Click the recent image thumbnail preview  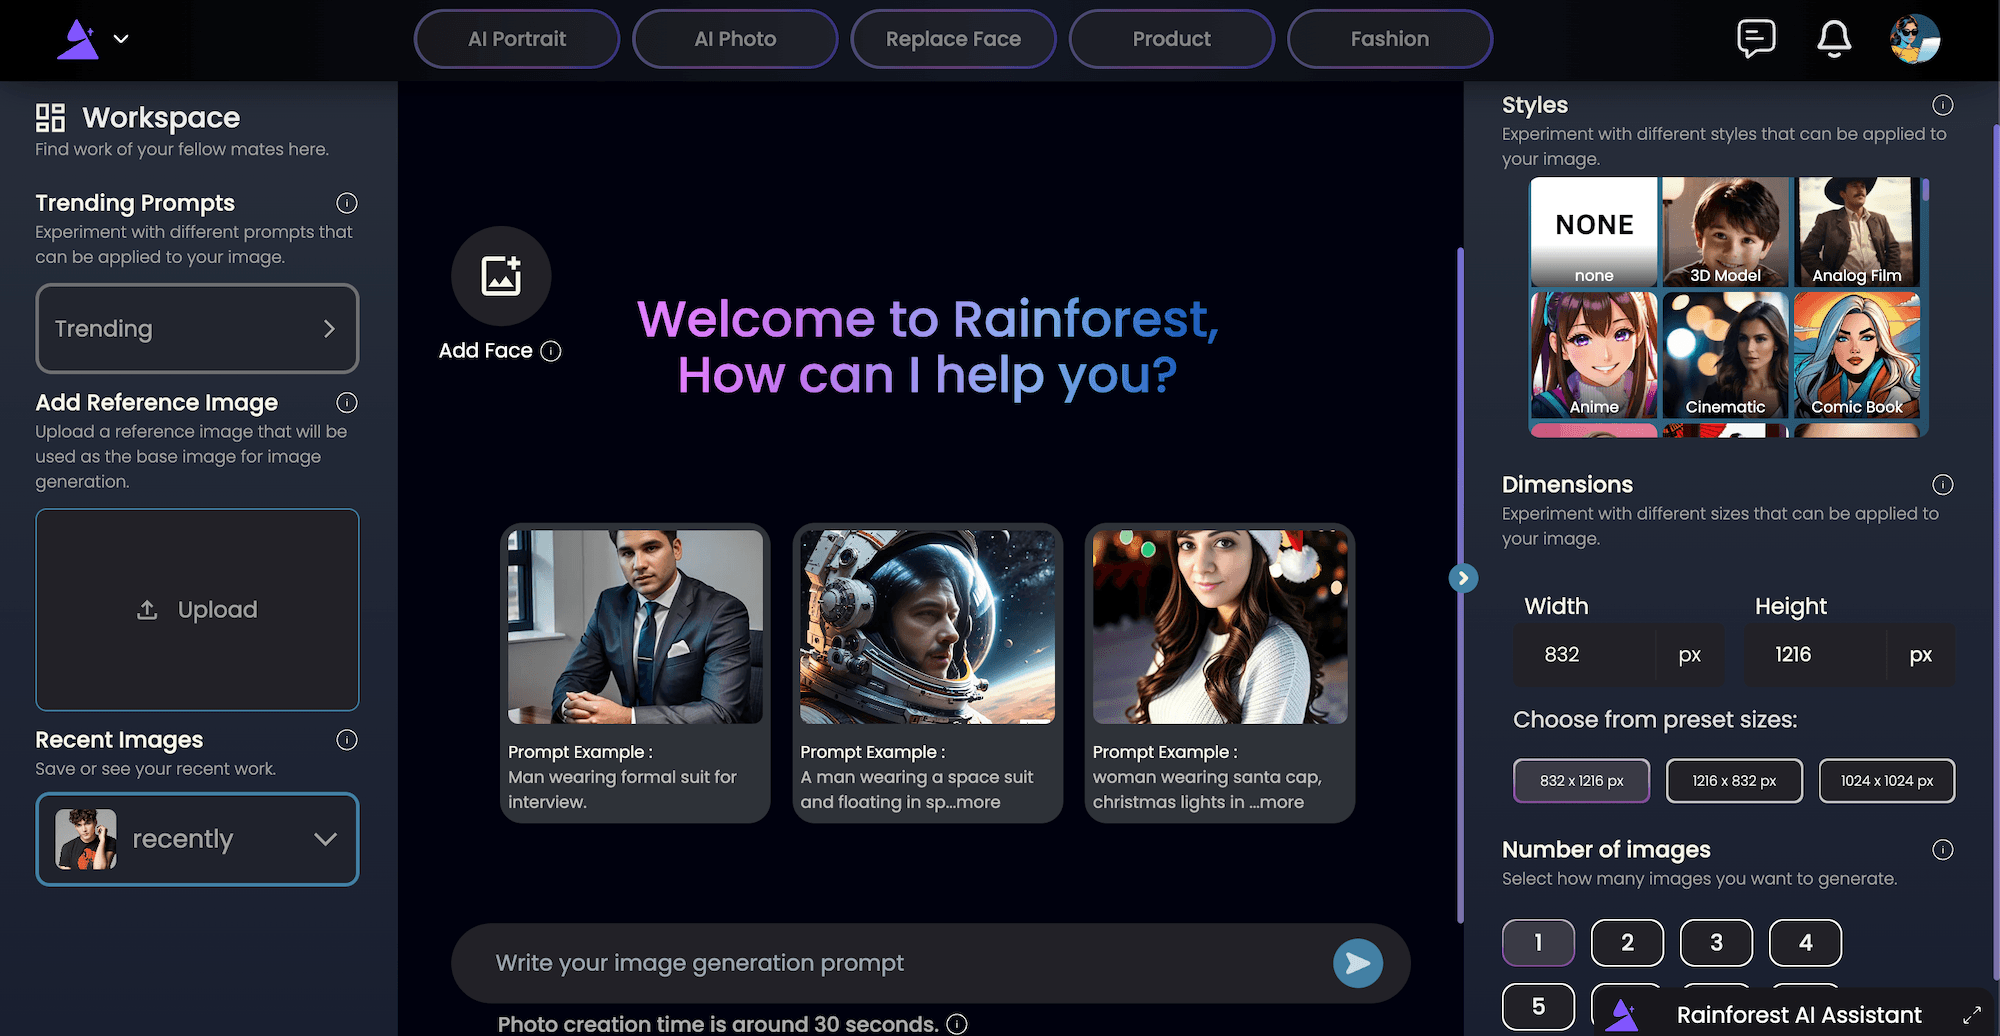(x=86, y=839)
